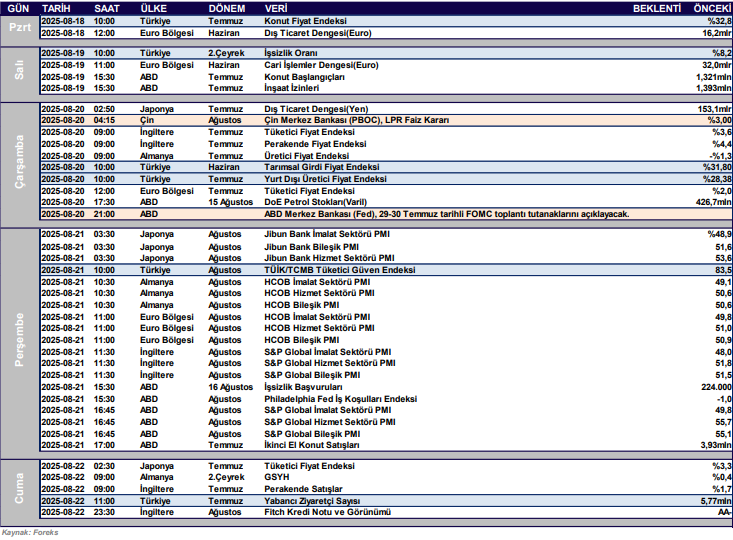Screen dimensions: 733x540
Task: Click the DÖNEM column header
Action: [x=227, y=6]
